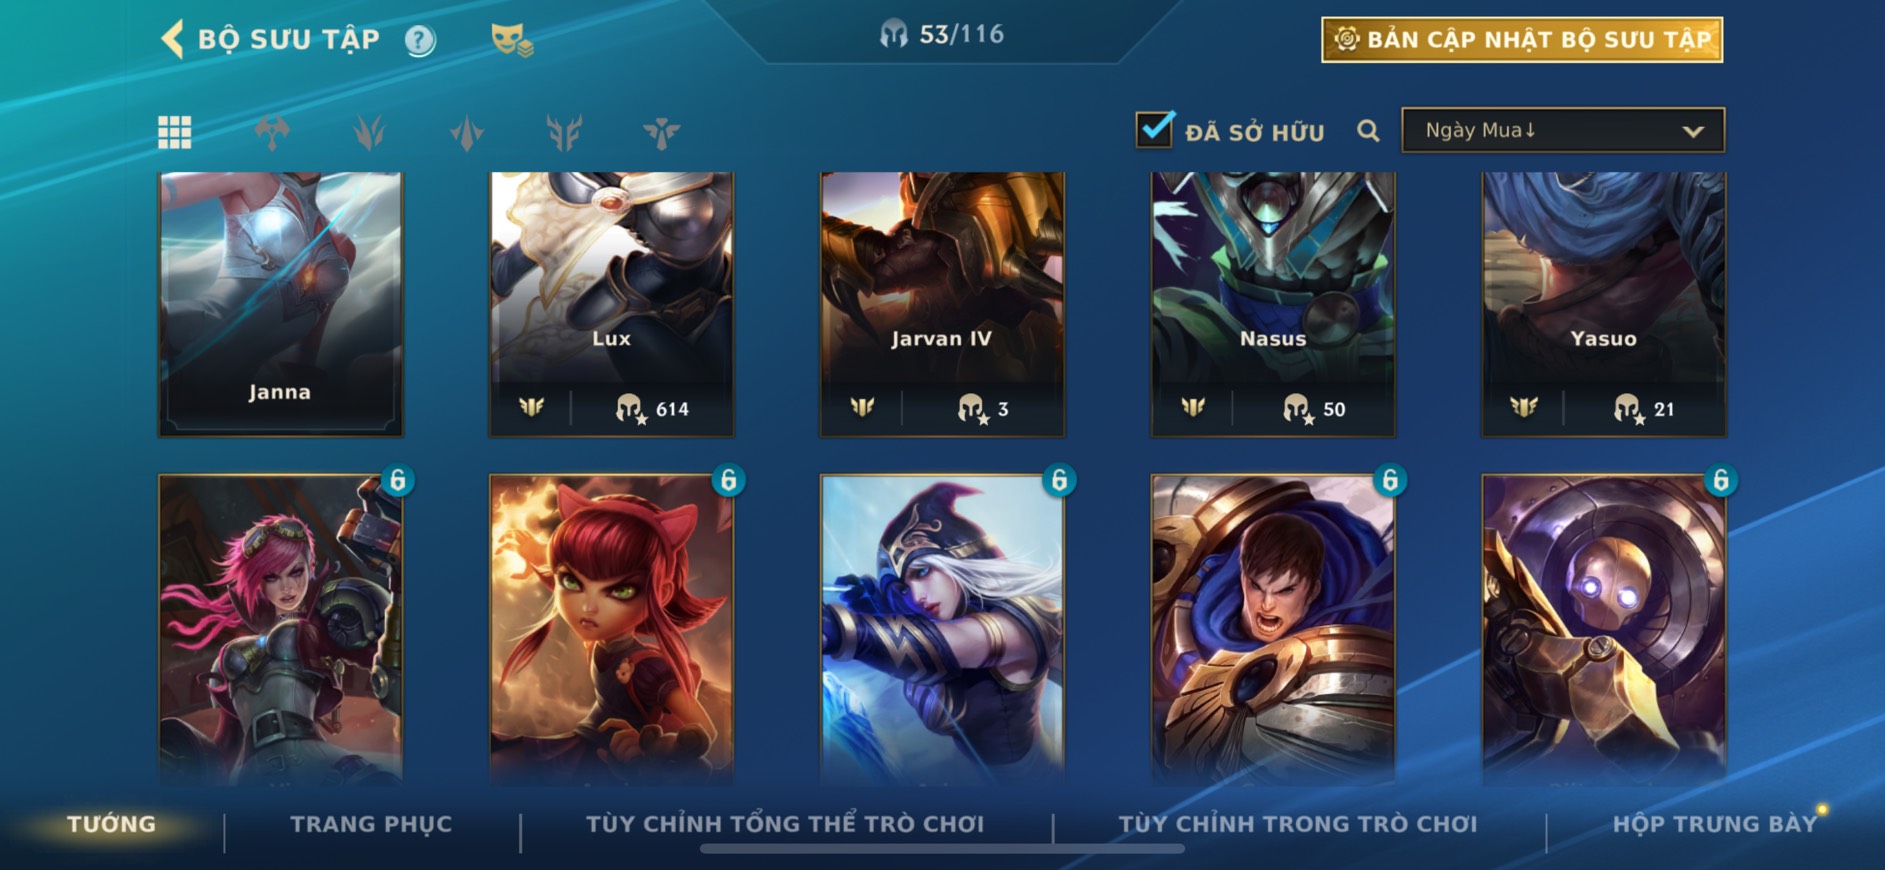
Task: Filter champions by the fifth role icon
Action: pos(661,132)
